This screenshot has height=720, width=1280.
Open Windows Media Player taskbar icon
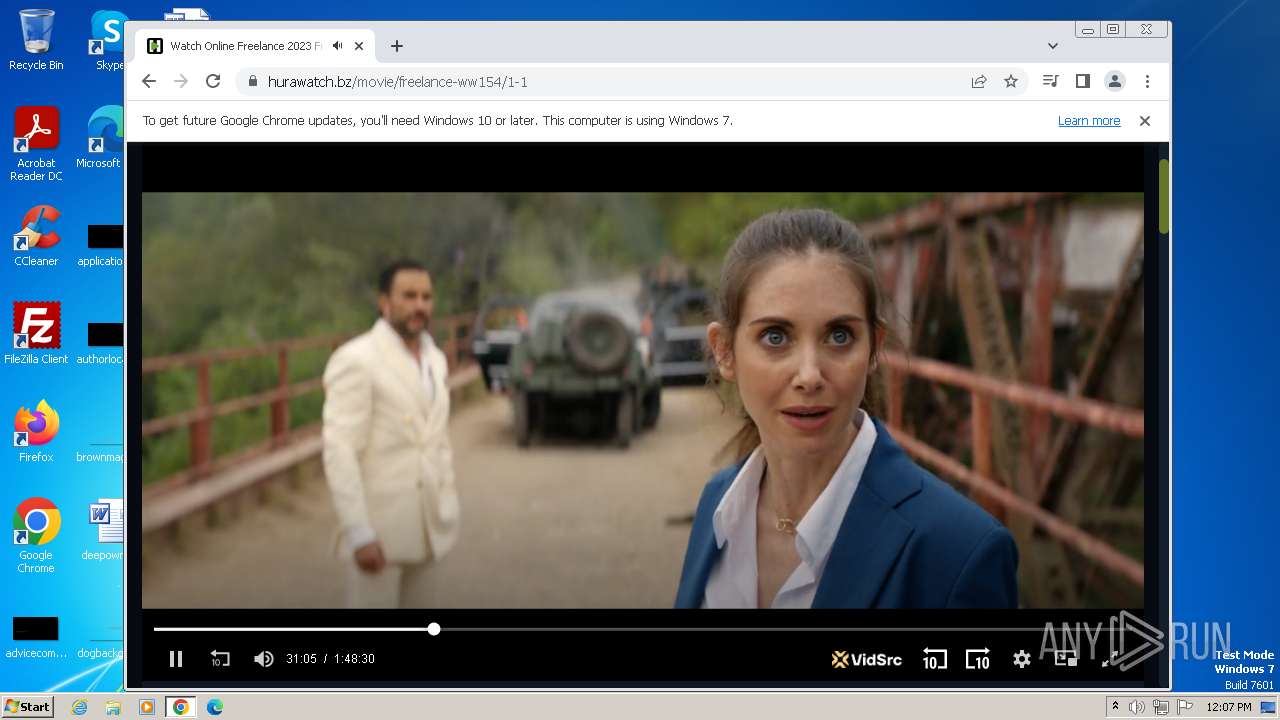click(147, 707)
